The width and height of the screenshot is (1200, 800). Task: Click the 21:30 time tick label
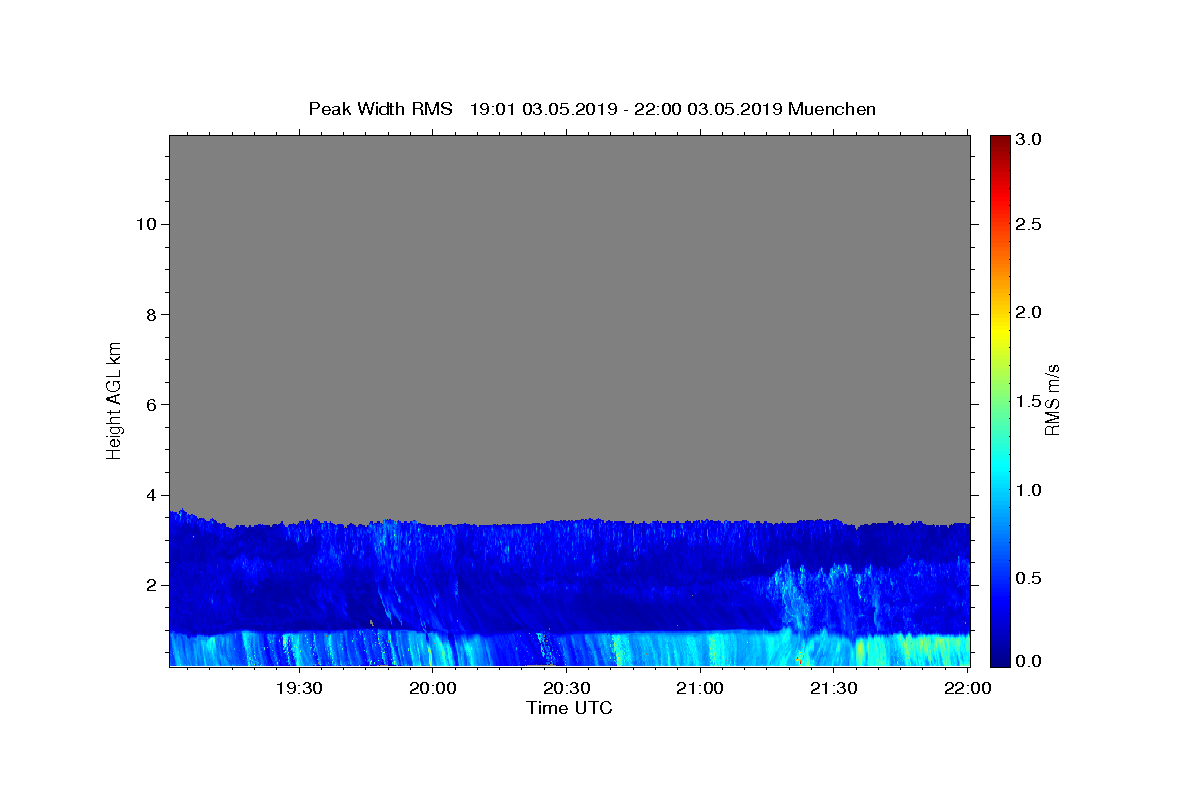click(x=833, y=688)
